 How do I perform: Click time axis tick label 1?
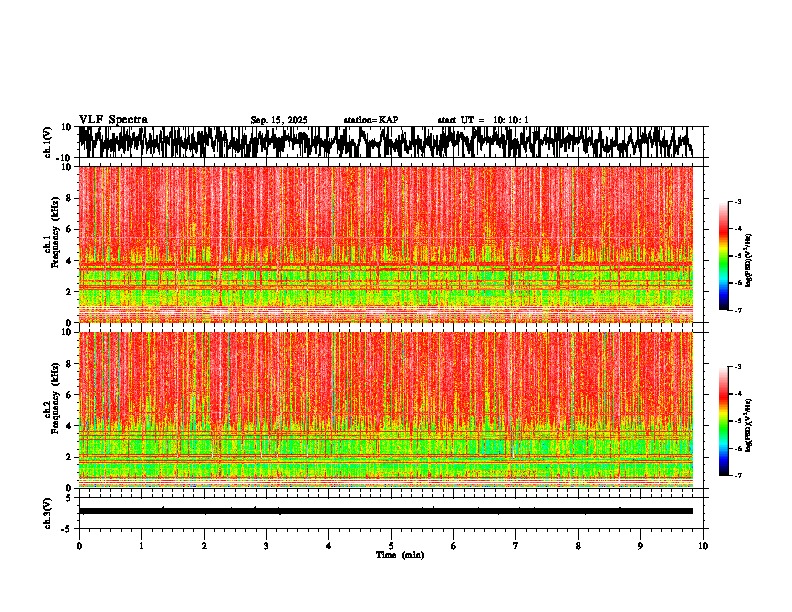click(x=141, y=546)
